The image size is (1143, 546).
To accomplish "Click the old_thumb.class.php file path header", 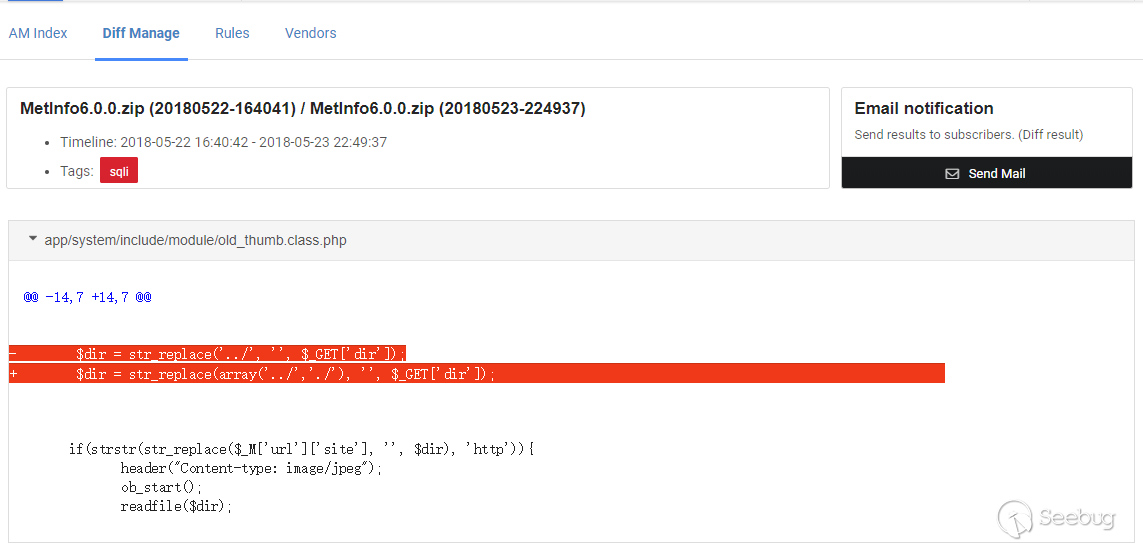I will pos(195,240).
